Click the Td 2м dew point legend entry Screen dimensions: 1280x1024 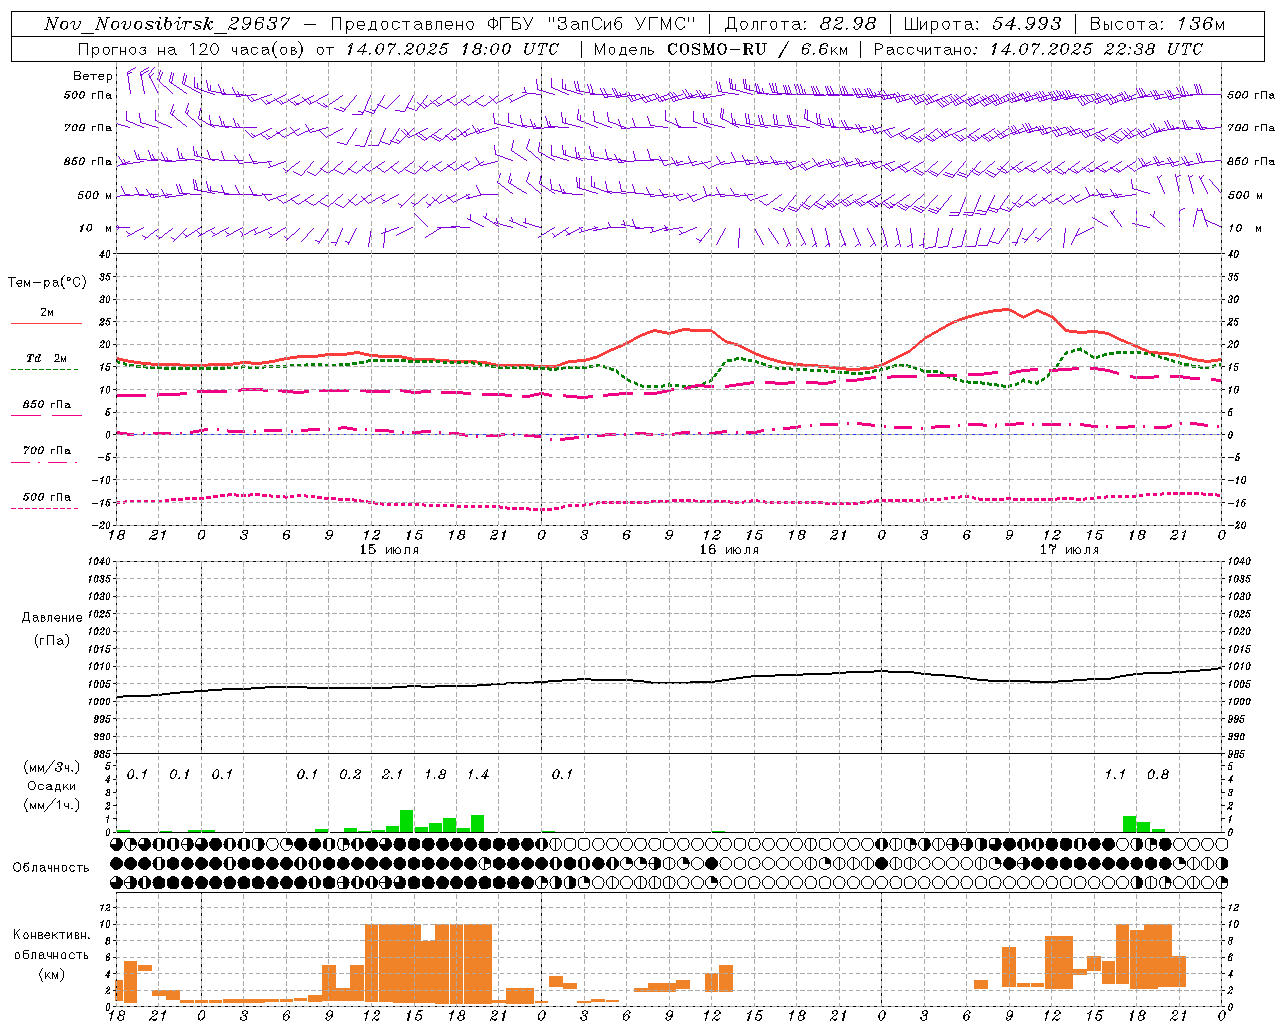coord(46,358)
